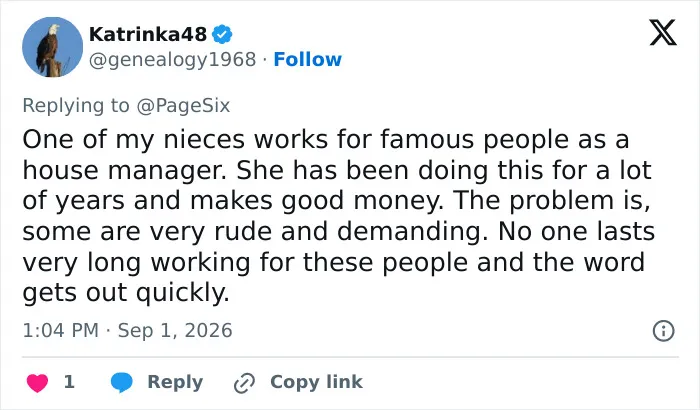Open the @genealogy1968 handle
Image resolution: width=700 pixels, height=410 pixels.
(x=173, y=59)
